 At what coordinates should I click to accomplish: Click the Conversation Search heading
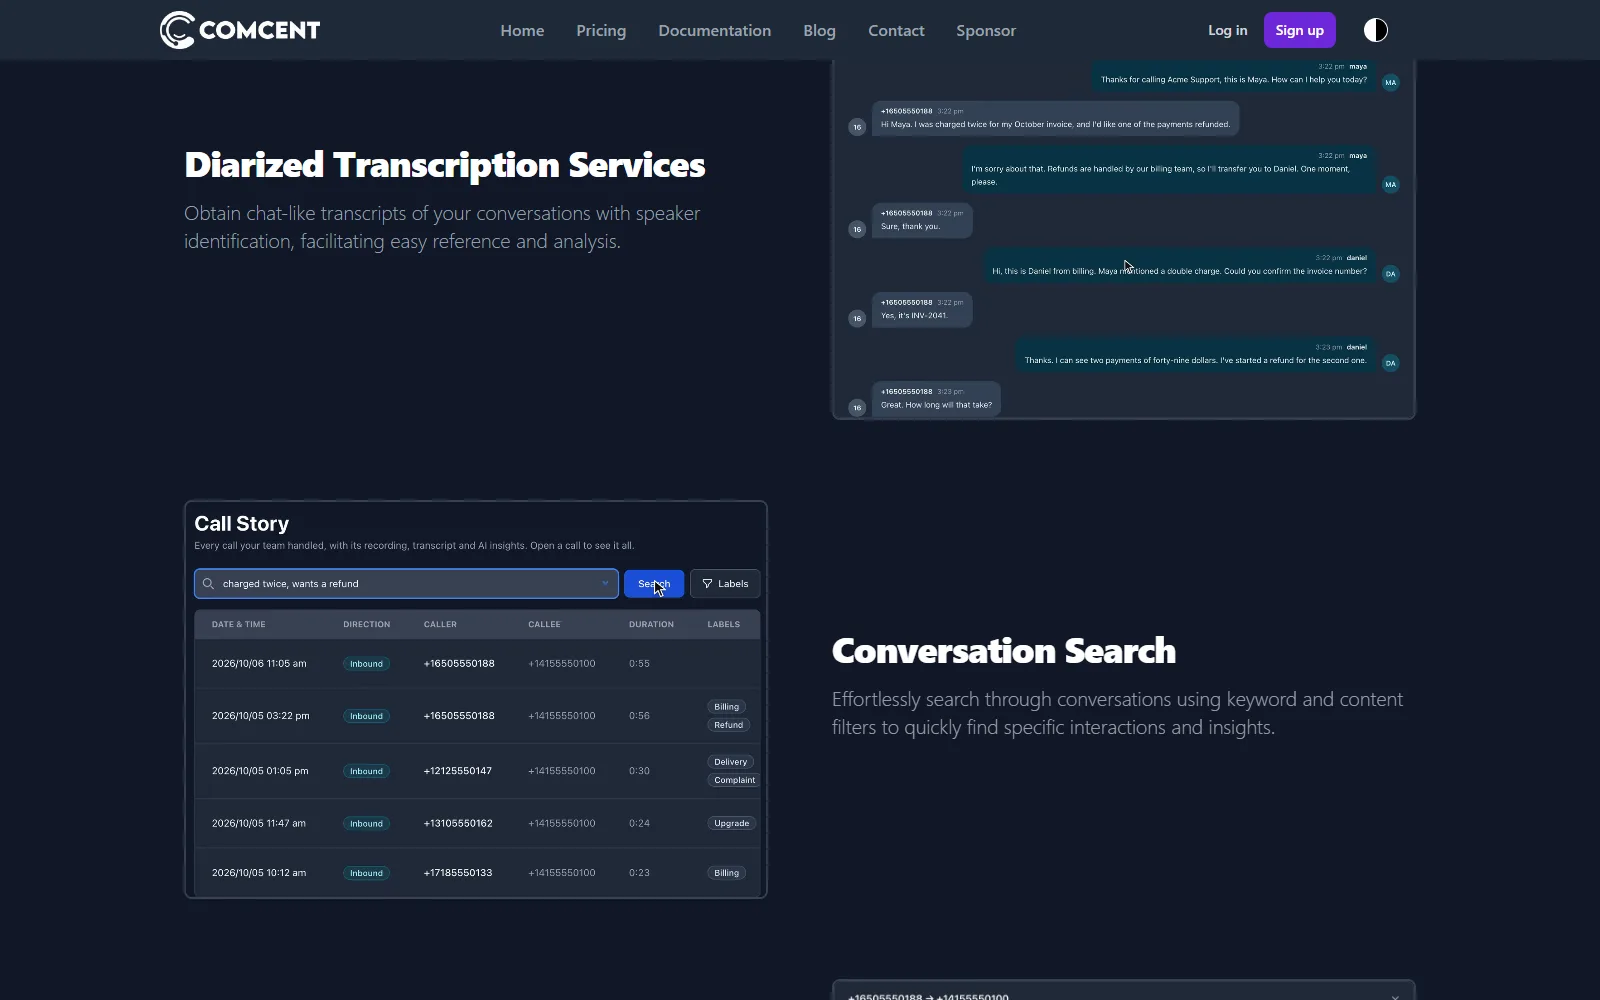click(1004, 651)
